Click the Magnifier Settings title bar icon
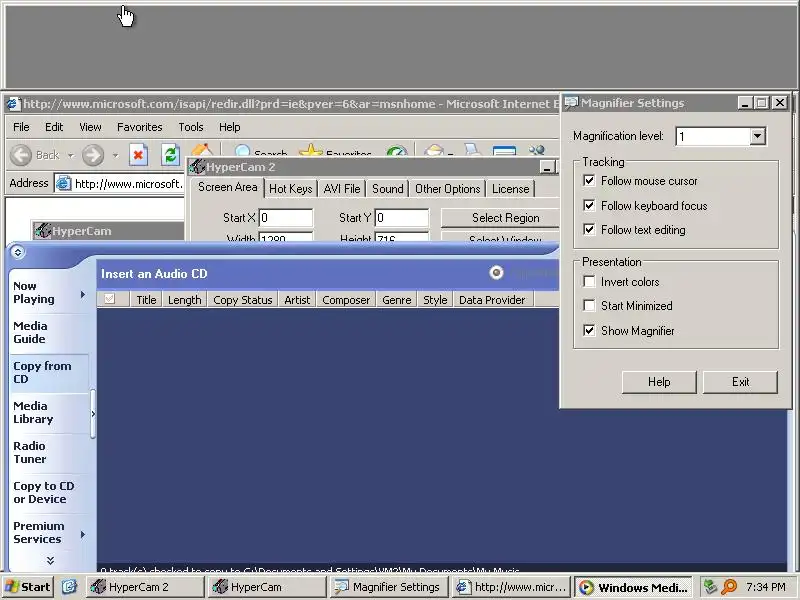Screen dimensions: 800x600 (x=571, y=103)
